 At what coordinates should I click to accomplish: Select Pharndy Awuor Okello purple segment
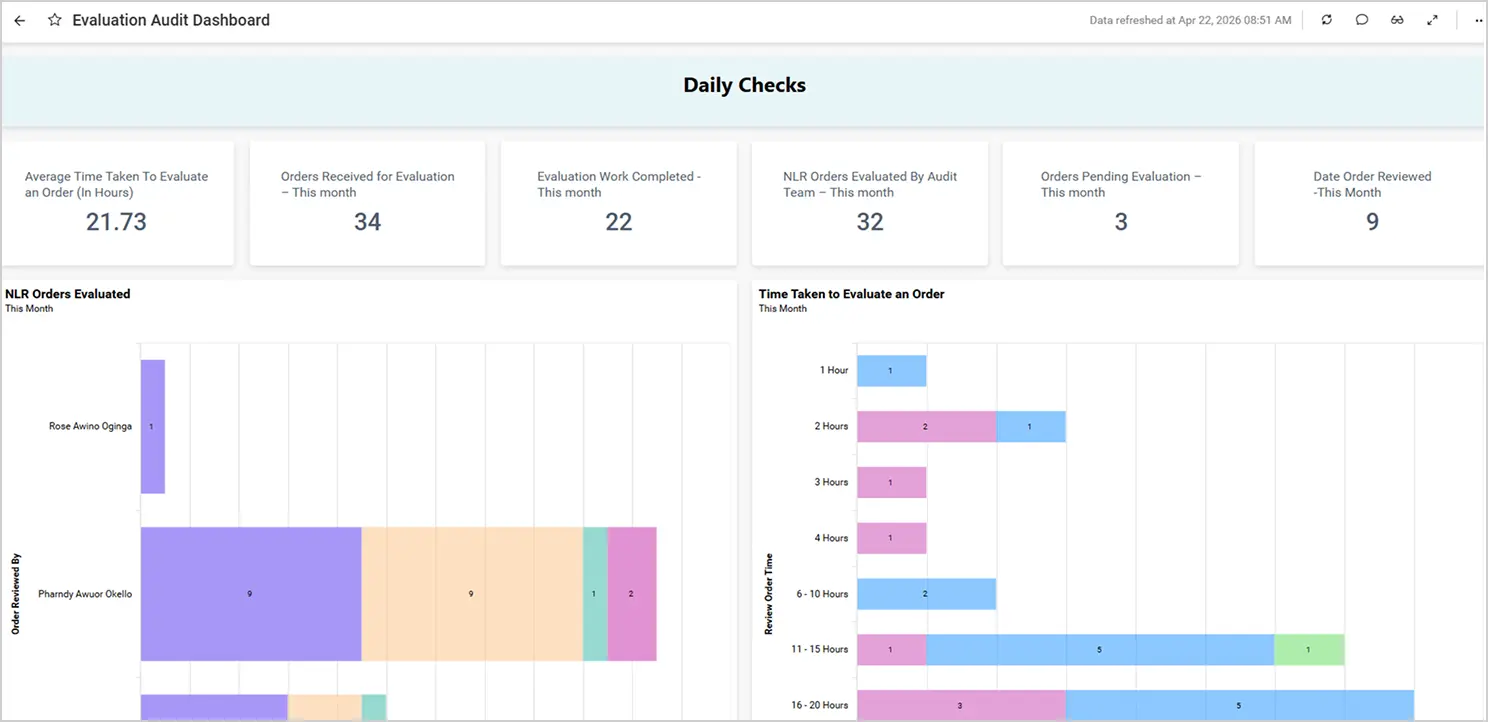pyautogui.click(x=251, y=594)
